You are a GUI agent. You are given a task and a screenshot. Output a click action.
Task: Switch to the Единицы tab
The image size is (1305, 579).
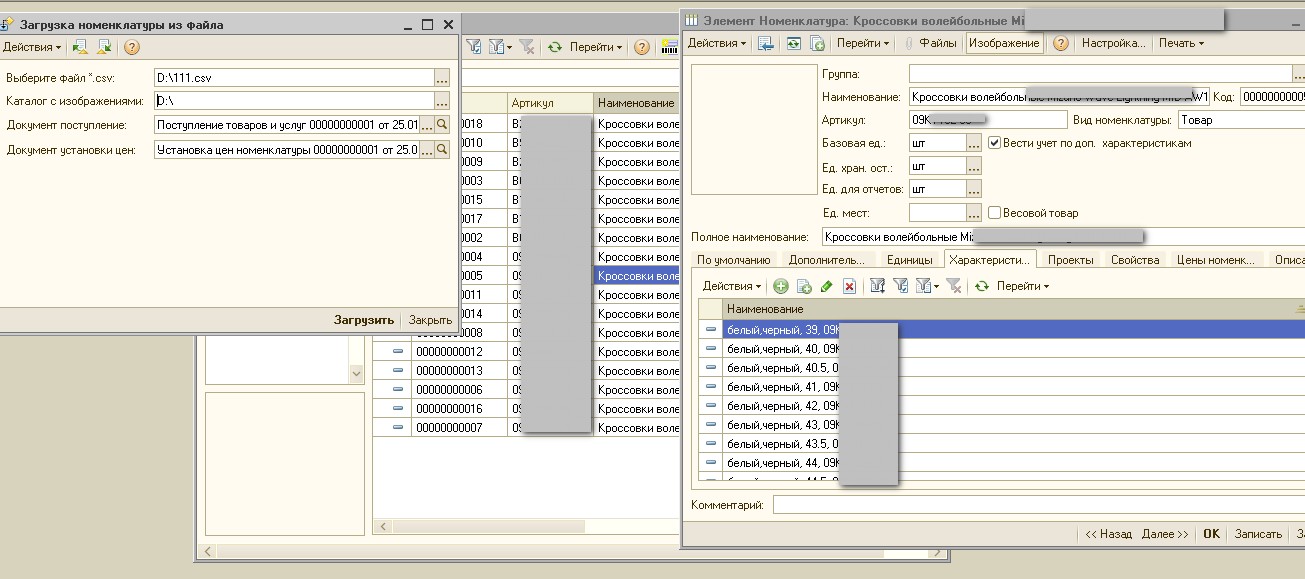click(909, 260)
